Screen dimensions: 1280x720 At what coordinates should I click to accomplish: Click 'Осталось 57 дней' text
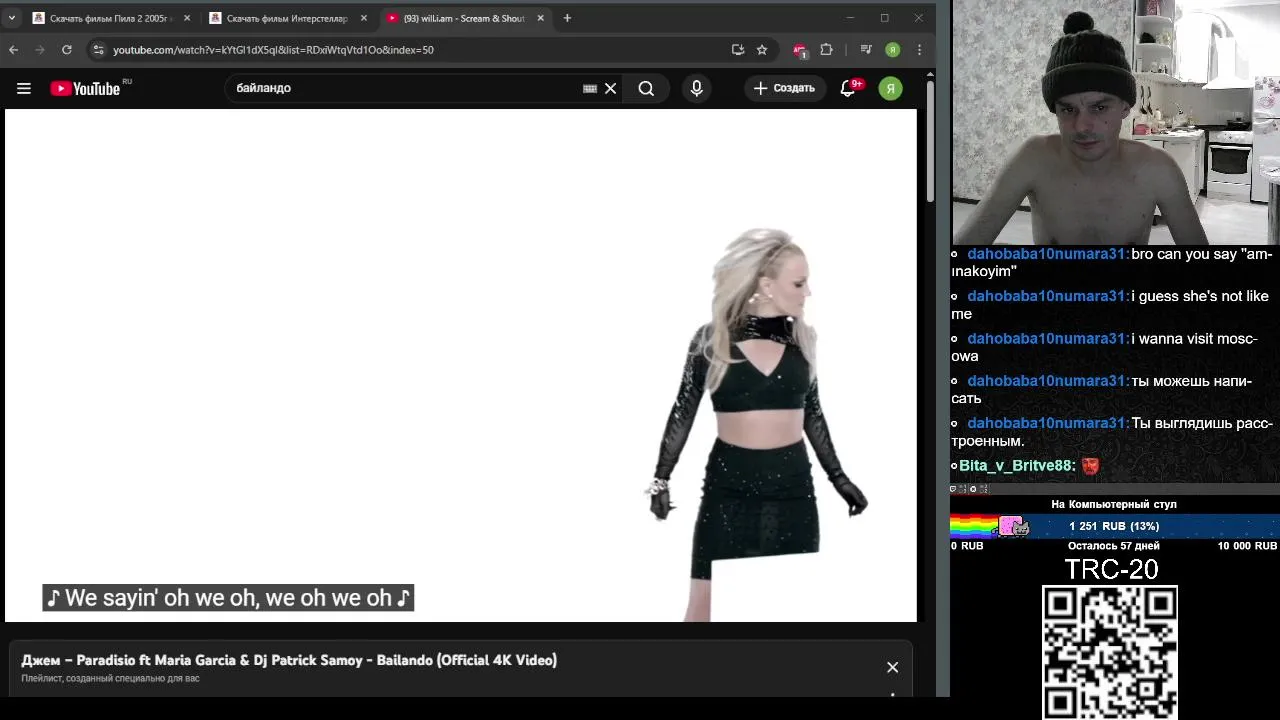1113,546
